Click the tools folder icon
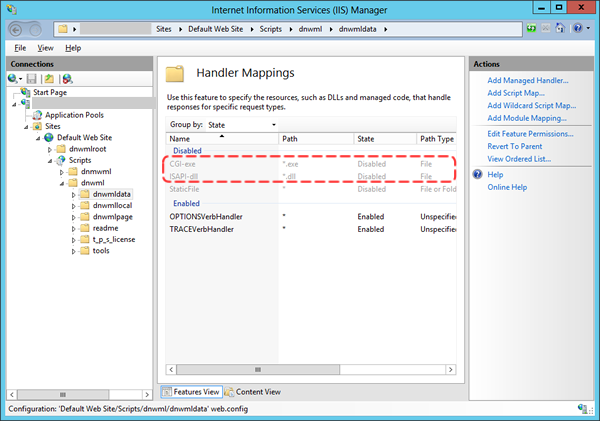Viewport: 600px width, 421px height. 85,251
